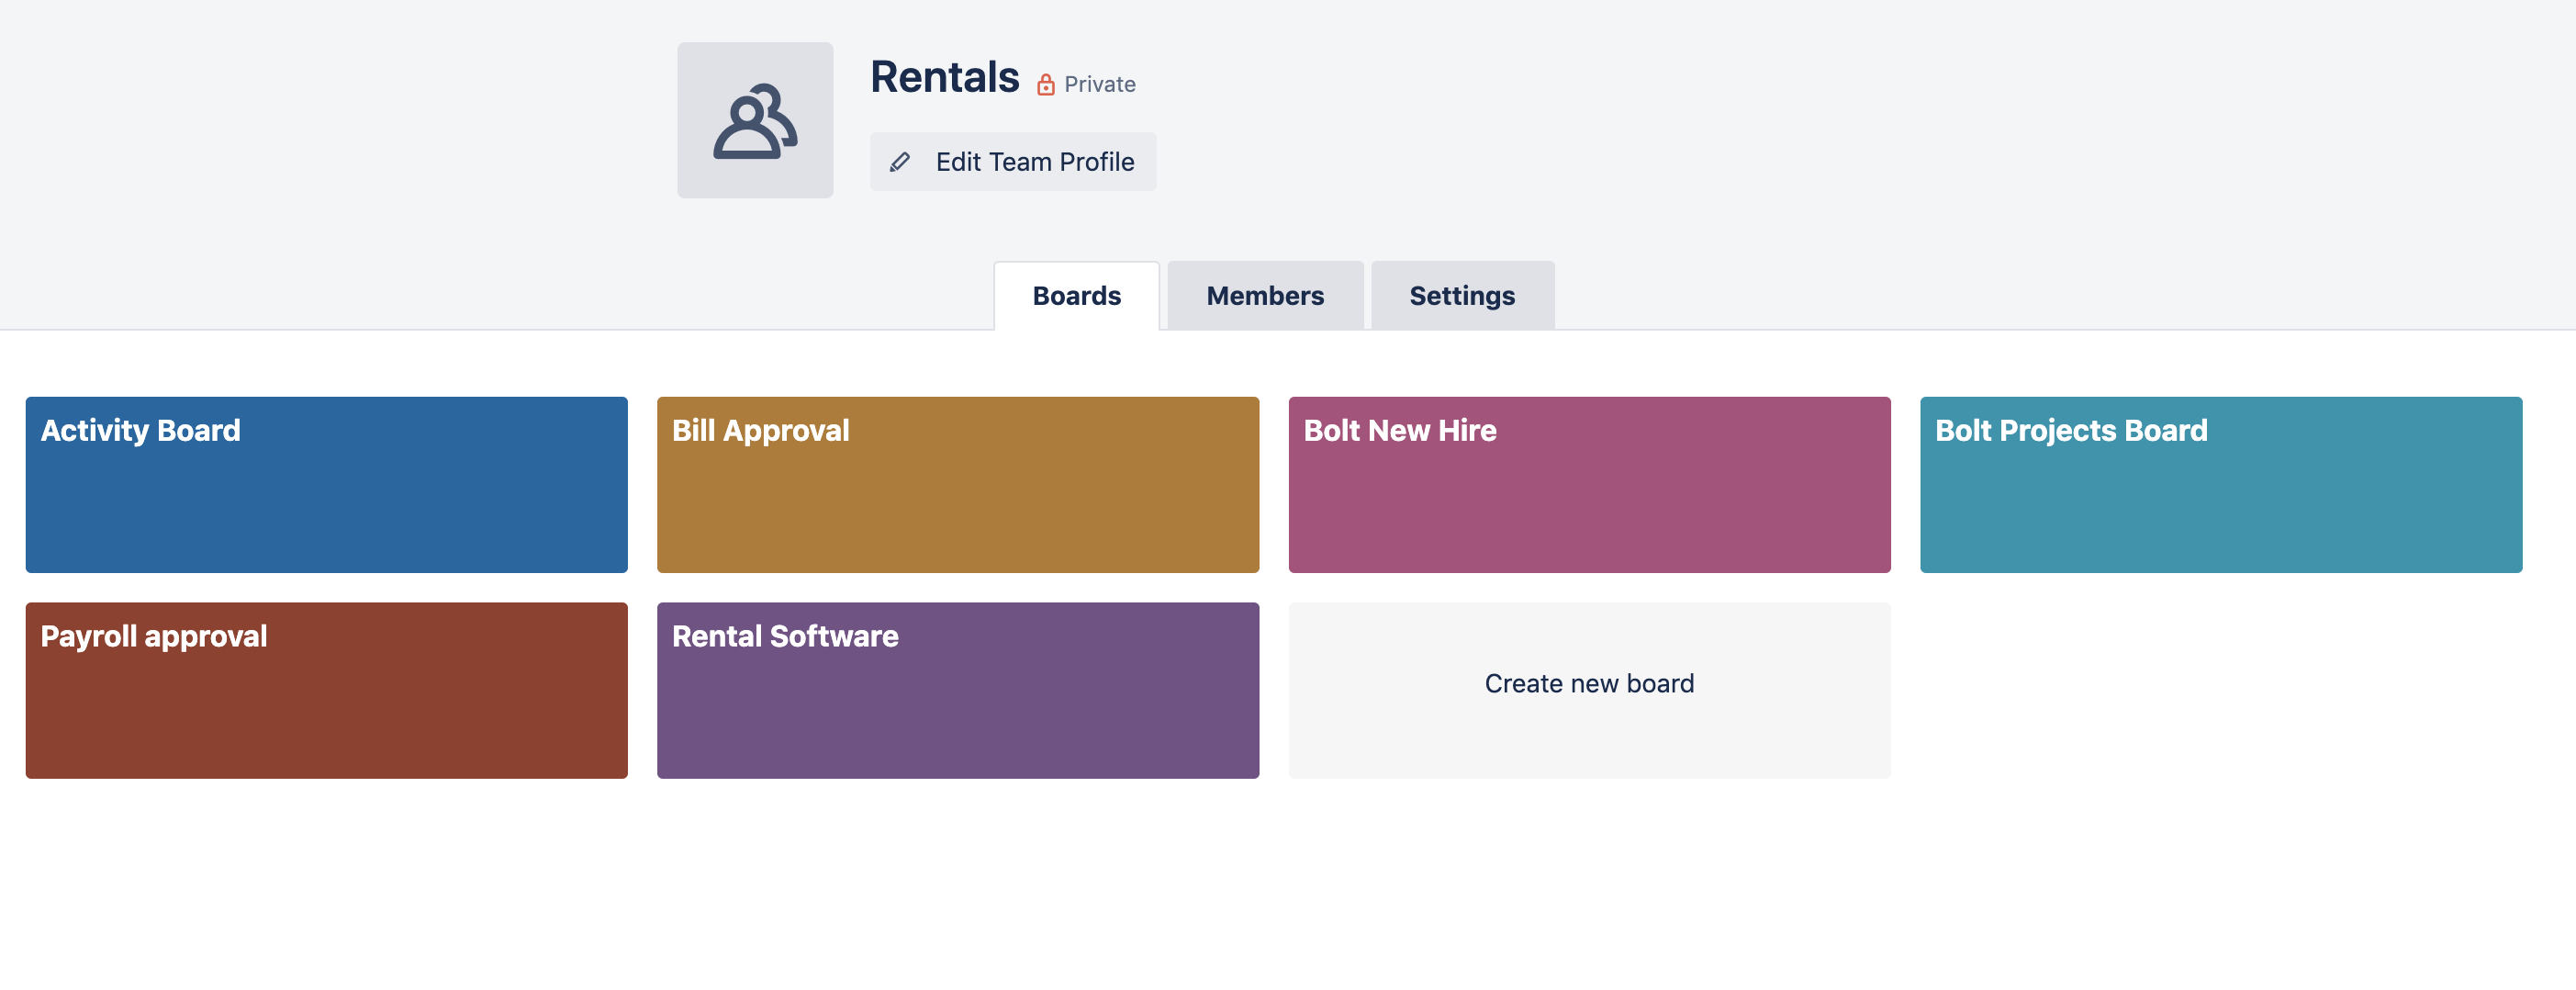This screenshot has width=2576, height=990.
Task: Click the Private visibility label
Action: coord(1099,85)
